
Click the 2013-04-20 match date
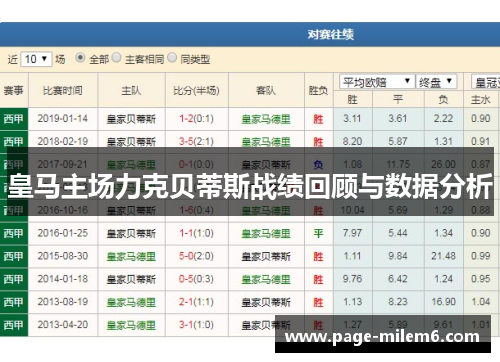pos(63,325)
